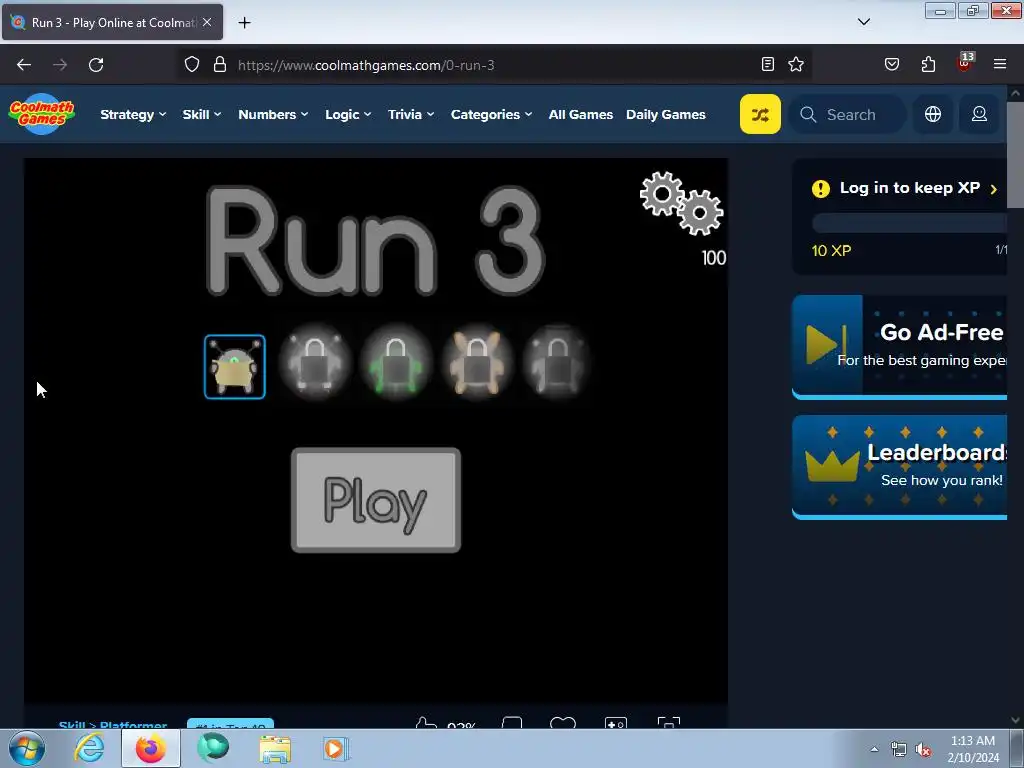Expand the Categories menu
Image resolution: width=1024 pixels, height=768 pixels.
point(491,114)
